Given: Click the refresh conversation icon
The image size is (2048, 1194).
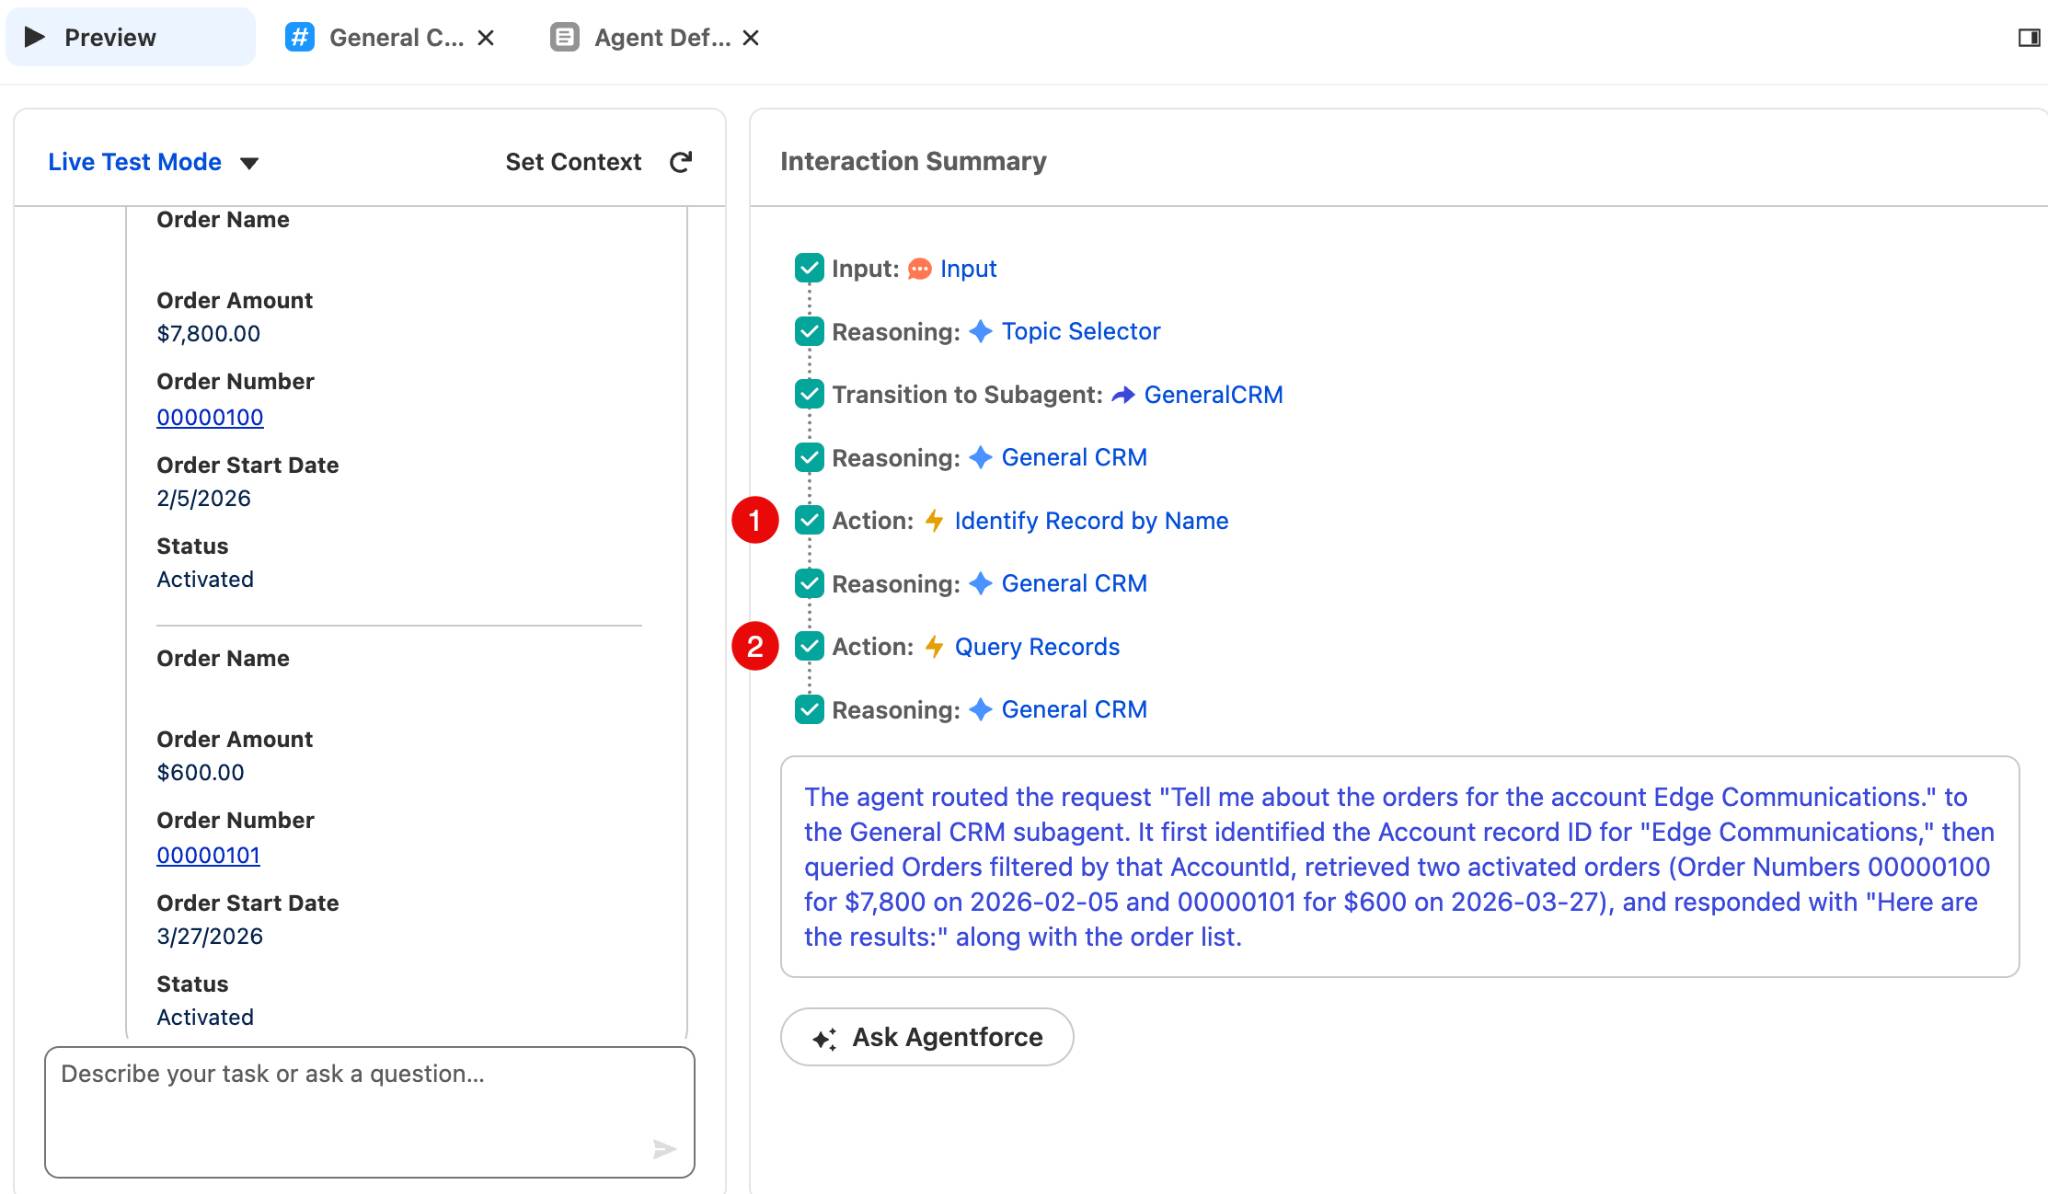Looking at the screenshot, I should (x=681, y=162).
